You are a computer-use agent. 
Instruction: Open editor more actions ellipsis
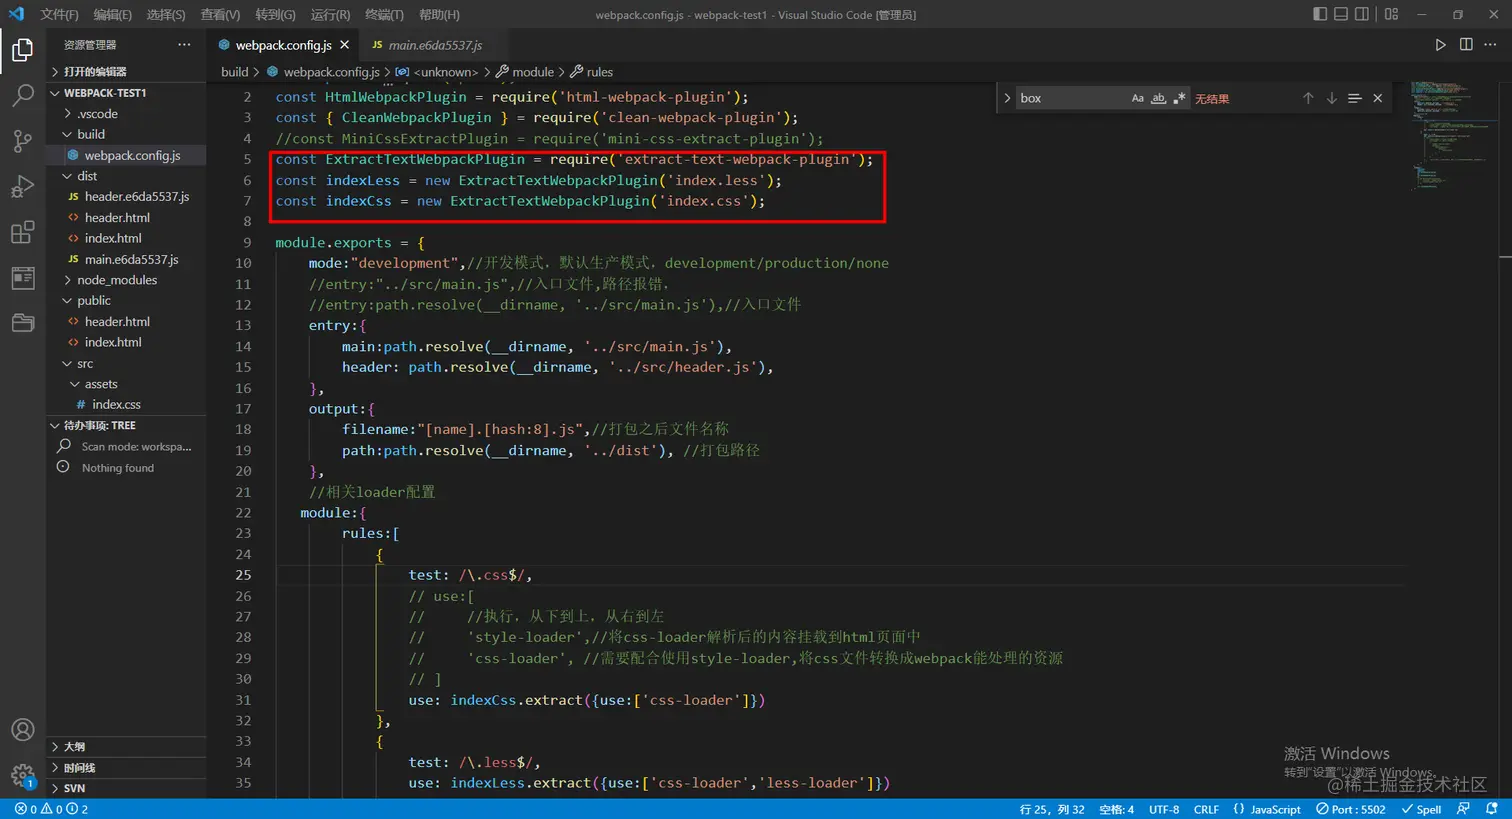pos(1491,45)
